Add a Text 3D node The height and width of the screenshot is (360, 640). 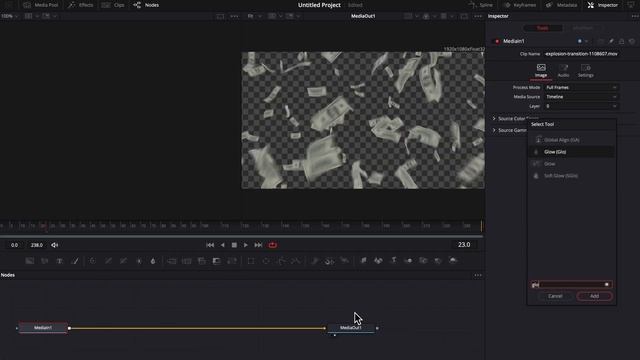coord(393,261)
